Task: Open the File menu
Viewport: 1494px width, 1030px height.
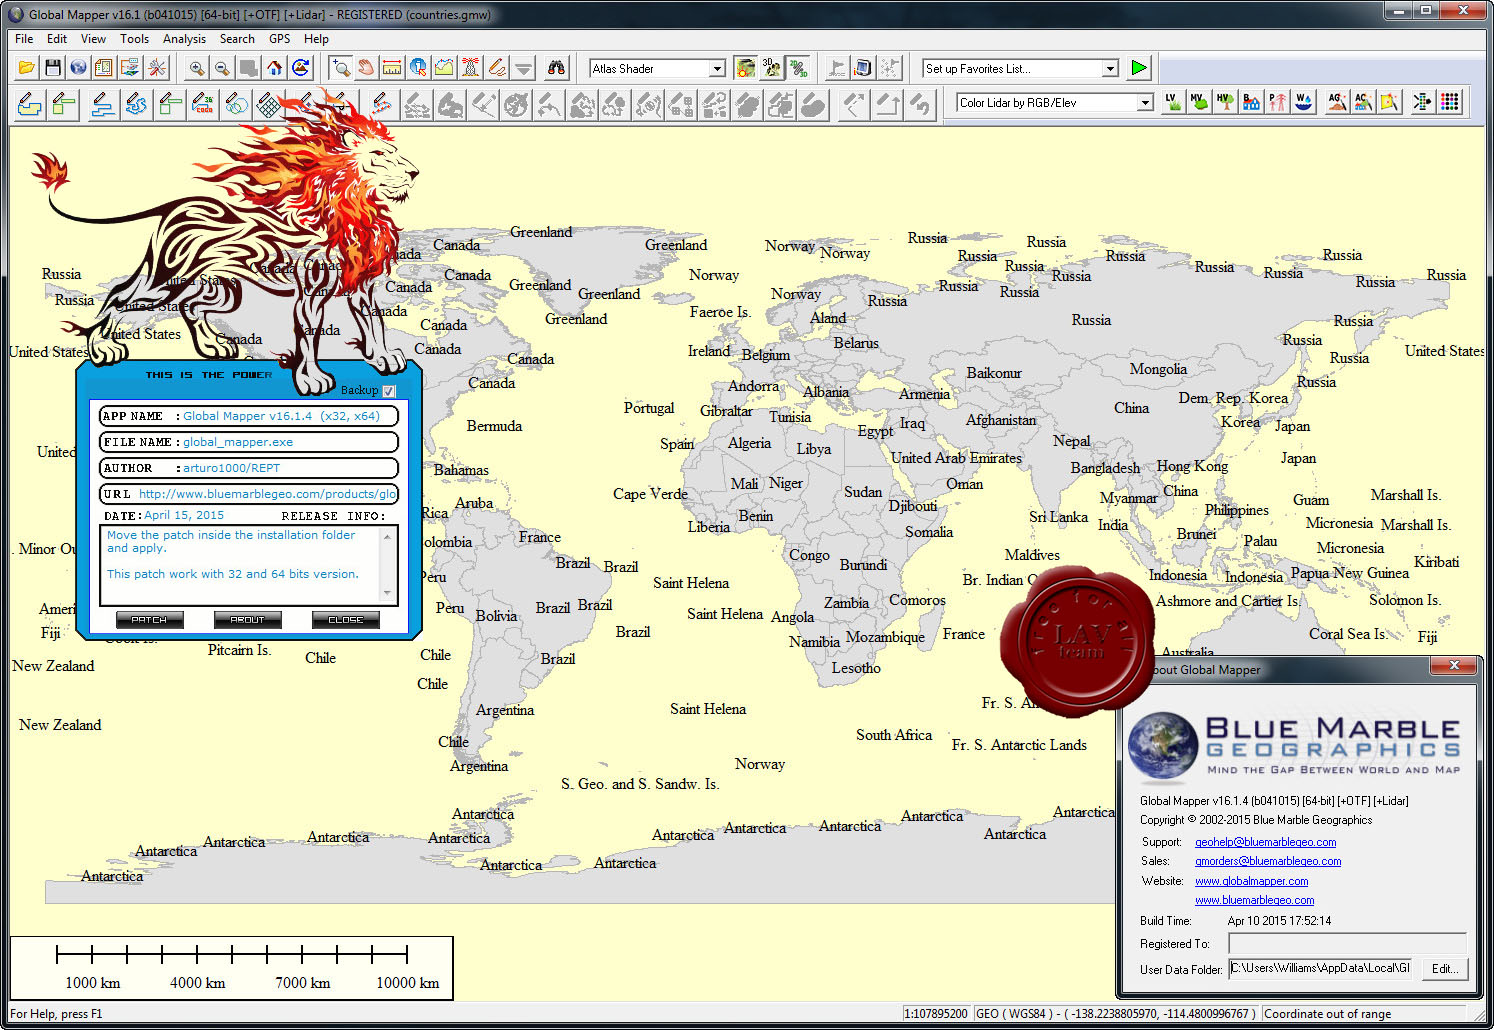Action: click(x=24, y=39)
